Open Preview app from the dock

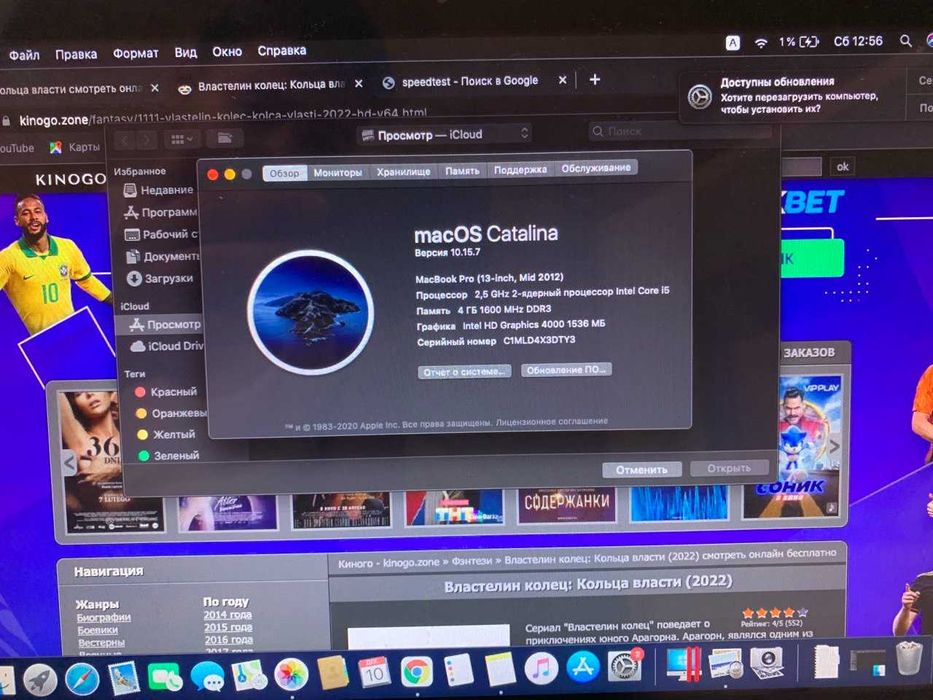(725, 662)
